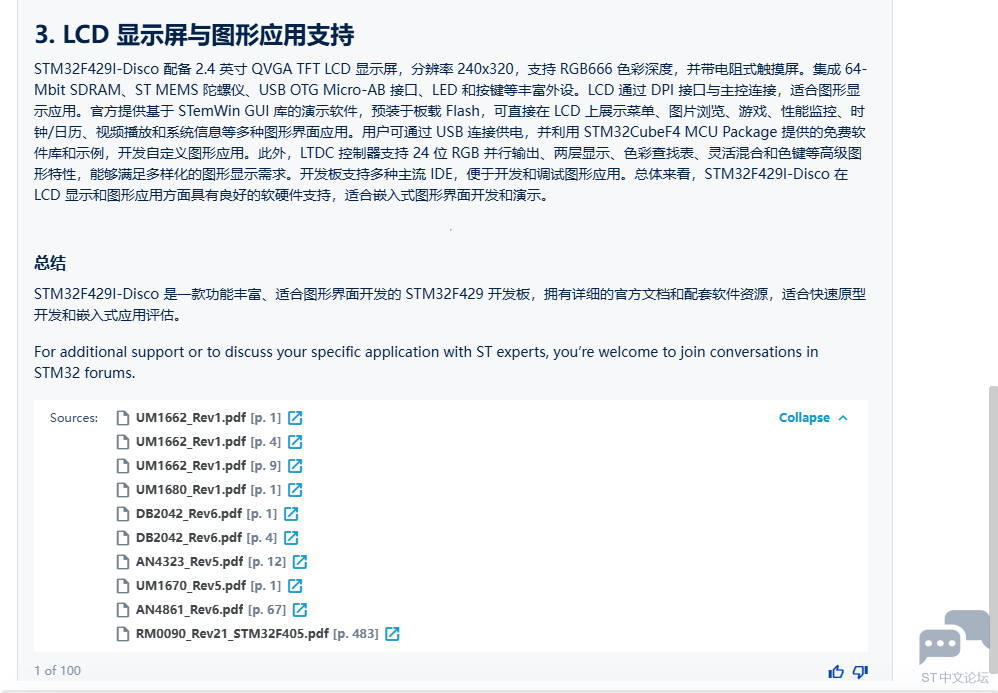Screen dimensions: 998x693
Task: Click the Collapse chevron arrow
Action: click(843, 418)
